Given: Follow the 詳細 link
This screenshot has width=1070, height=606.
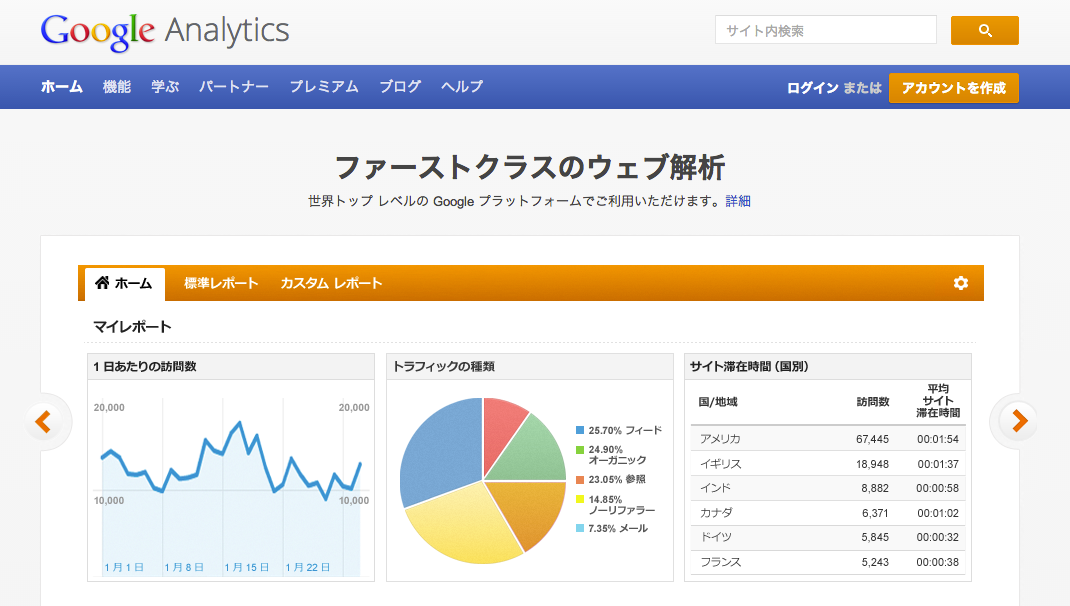Looking at the screenshot, I should tap(738, 201).
